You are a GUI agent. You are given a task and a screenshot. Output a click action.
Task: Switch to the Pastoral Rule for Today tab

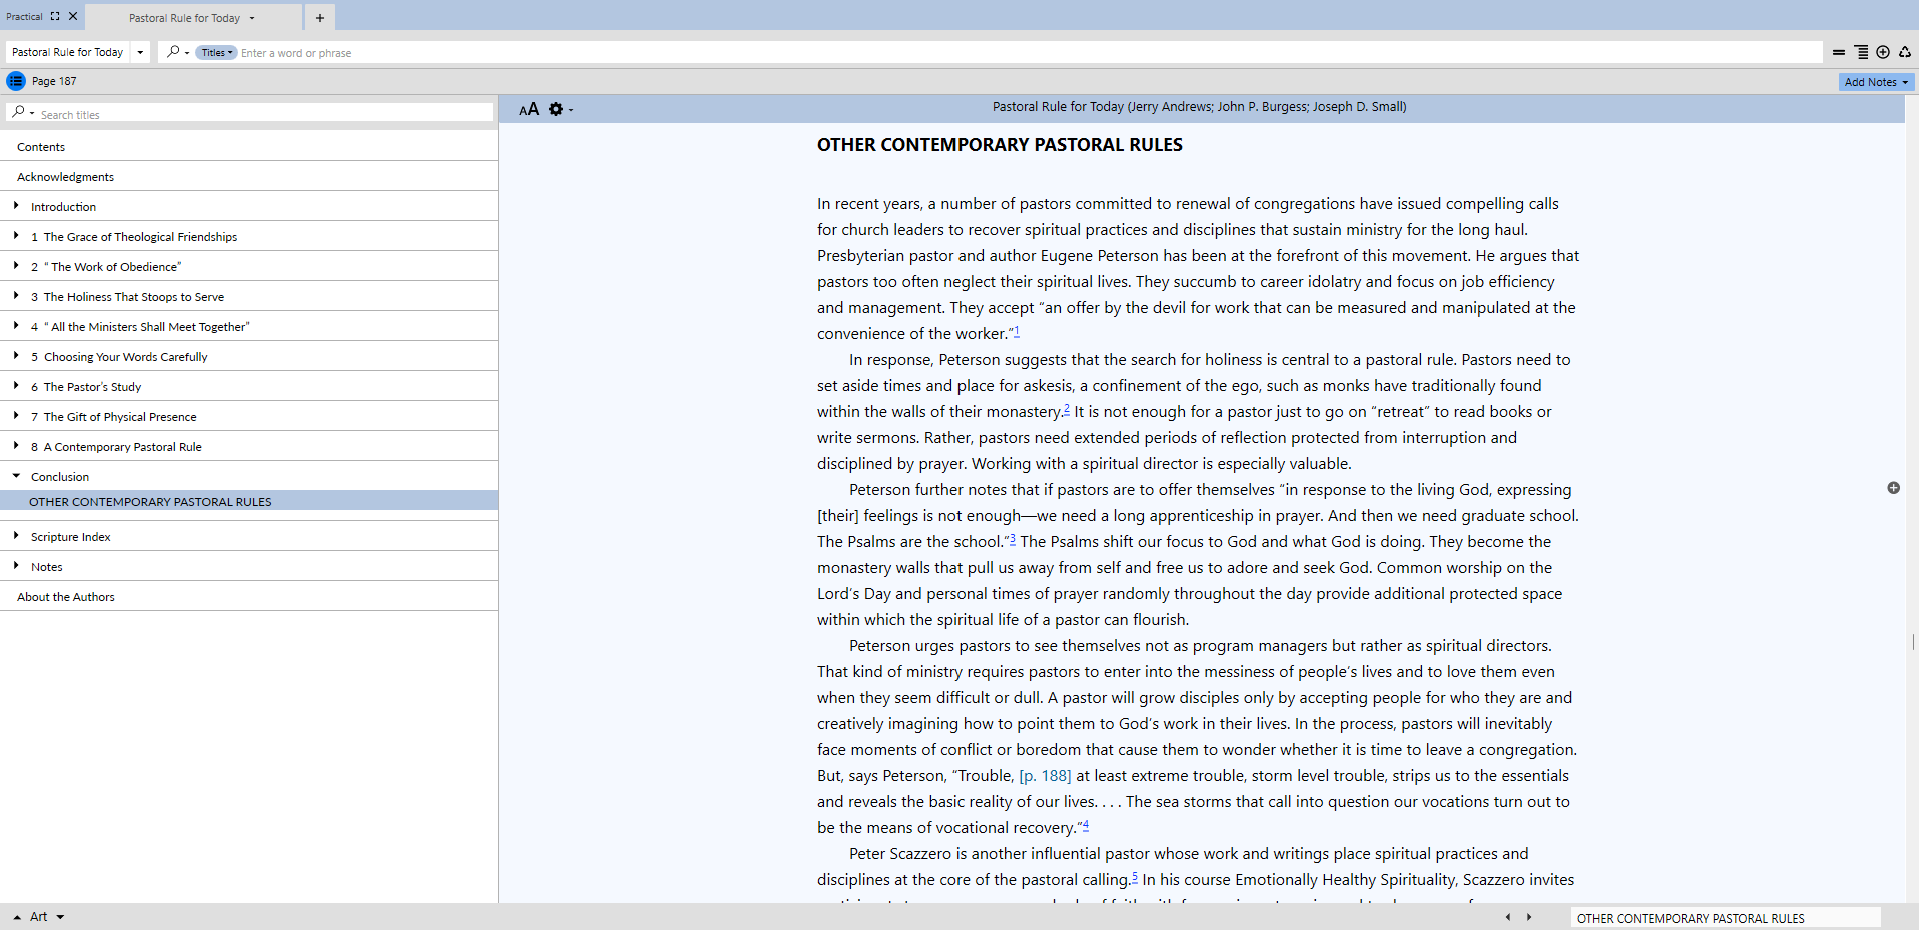click(184, 18)
